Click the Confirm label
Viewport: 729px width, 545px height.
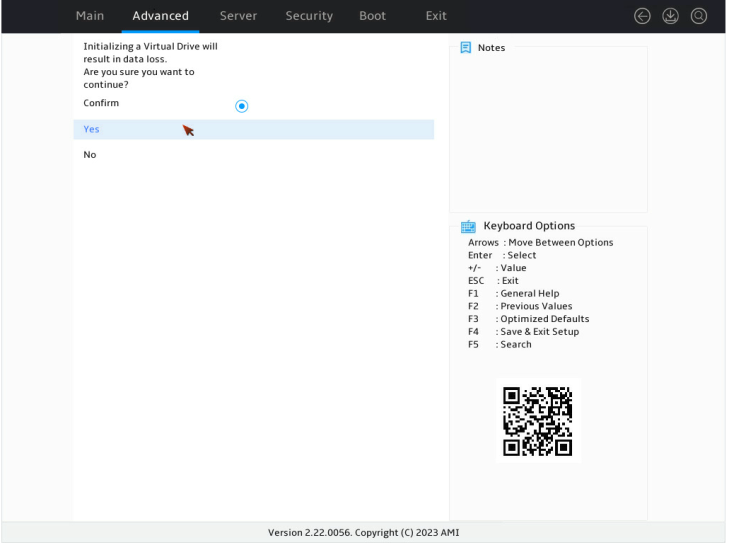pyautogui.click(x=101, y=103)
